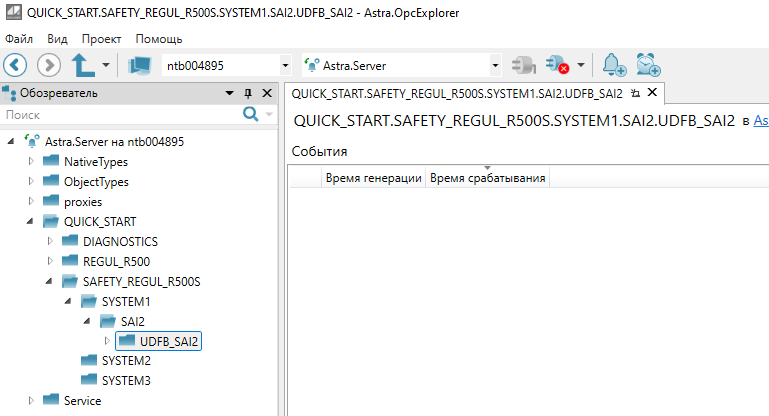Click the alarm clock icon in toolbar
This screenshot has width=769, height=416.
click(648, 66)
